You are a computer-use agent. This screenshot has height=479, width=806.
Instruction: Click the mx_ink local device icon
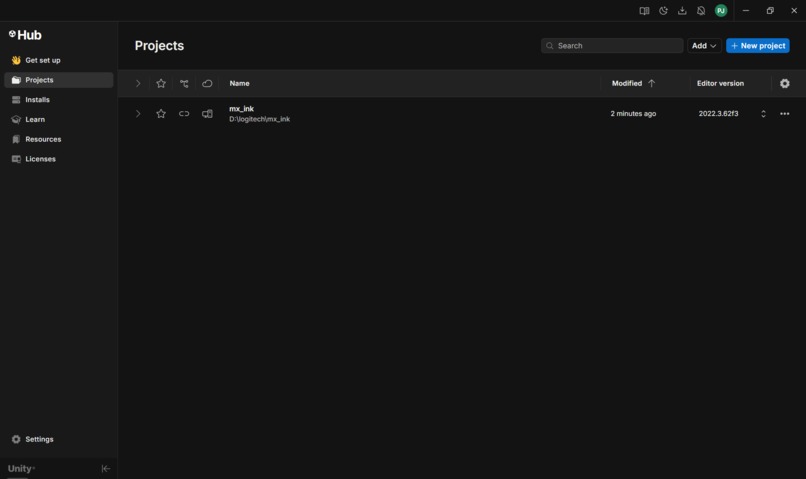(x=207, y=114)
